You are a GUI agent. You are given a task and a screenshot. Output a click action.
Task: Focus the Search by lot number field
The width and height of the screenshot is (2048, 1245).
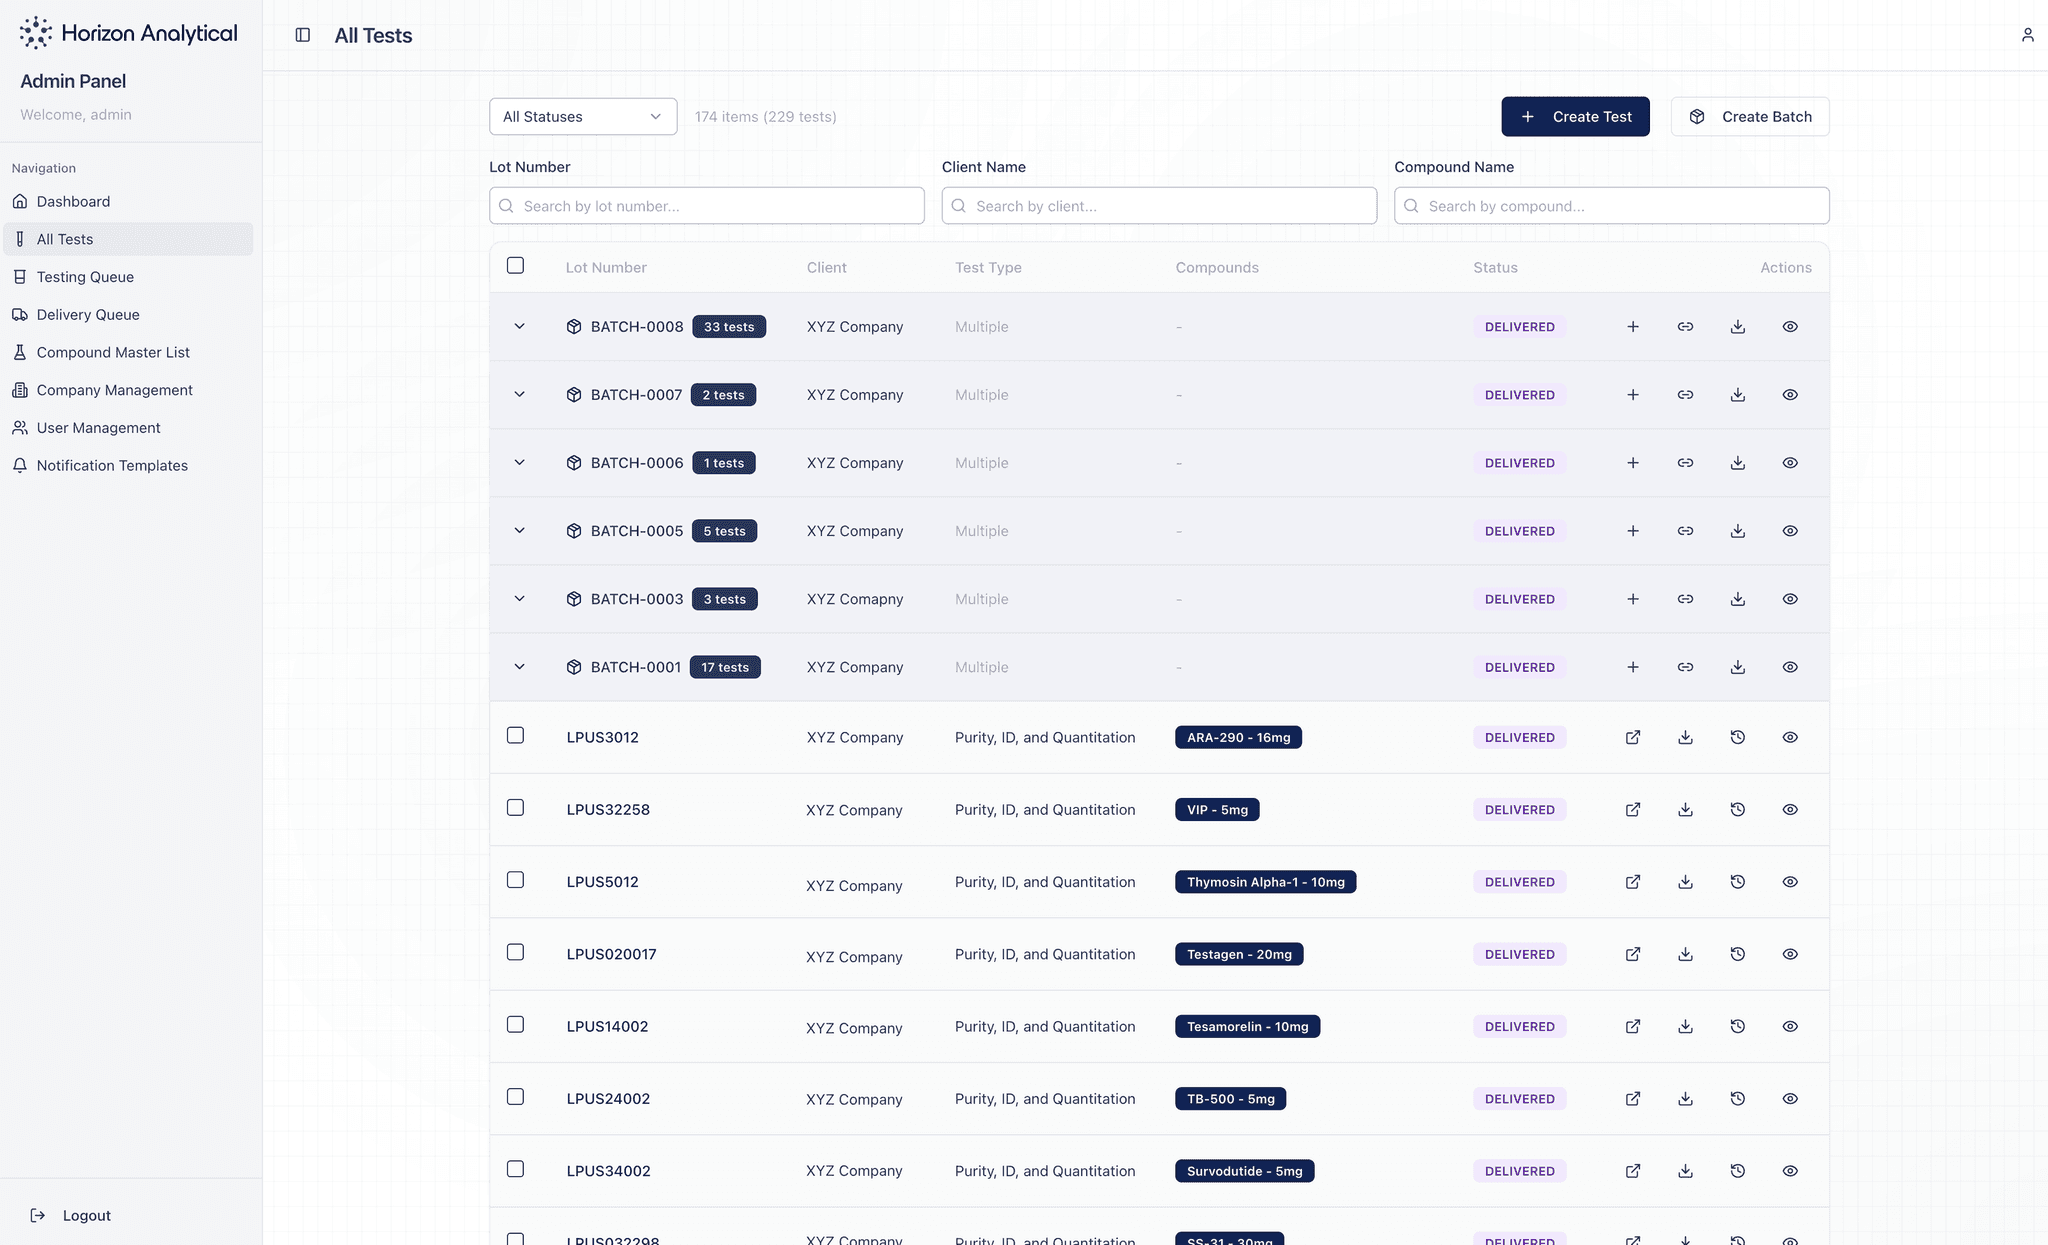point(706,206)
